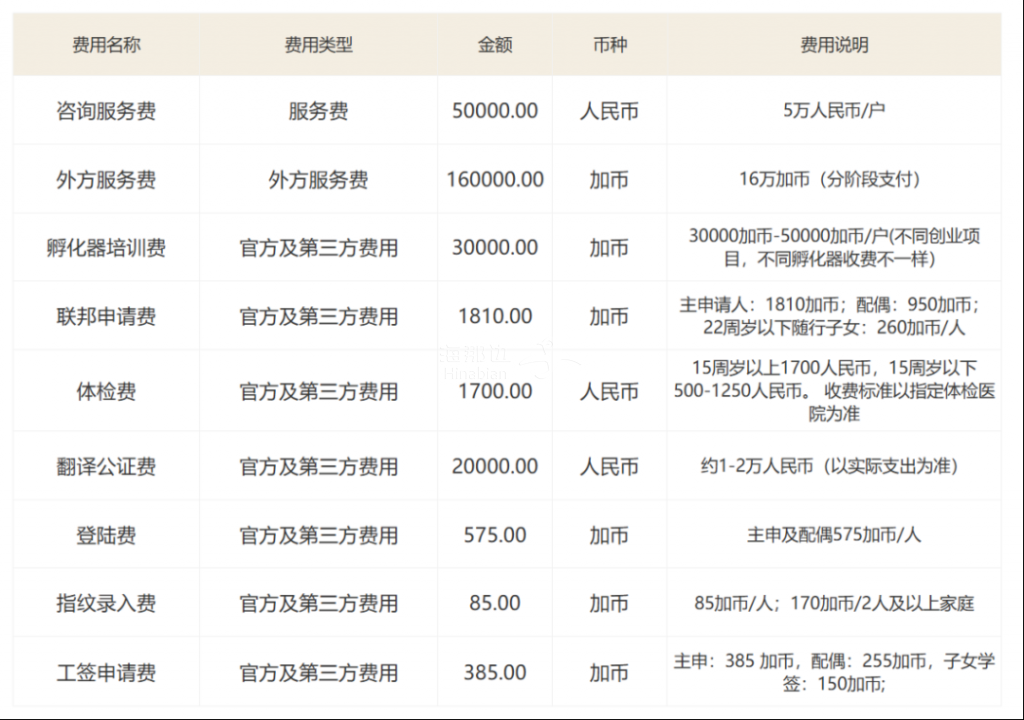1024x720 pixels.
Task: Select the 孵化器培训费 fee name
Action: tap(106, 248)
